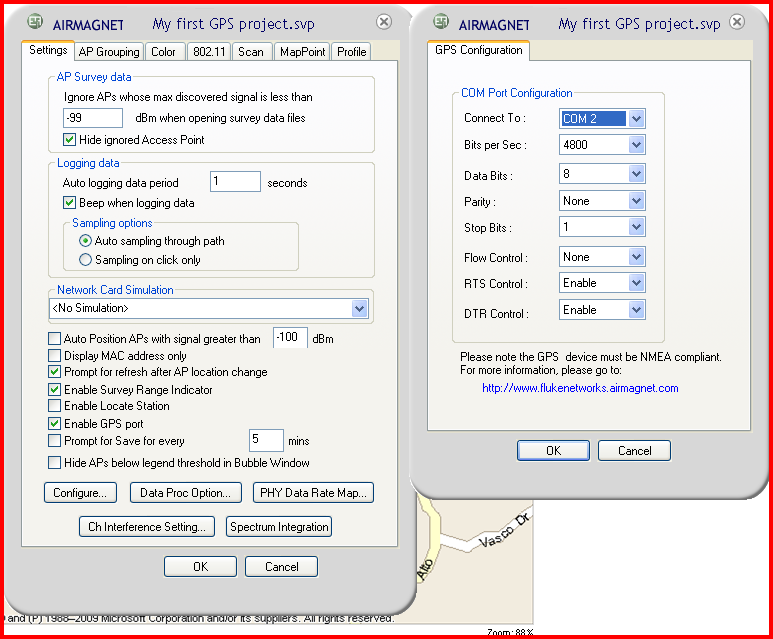Click the Configure... button

point(80,493)
